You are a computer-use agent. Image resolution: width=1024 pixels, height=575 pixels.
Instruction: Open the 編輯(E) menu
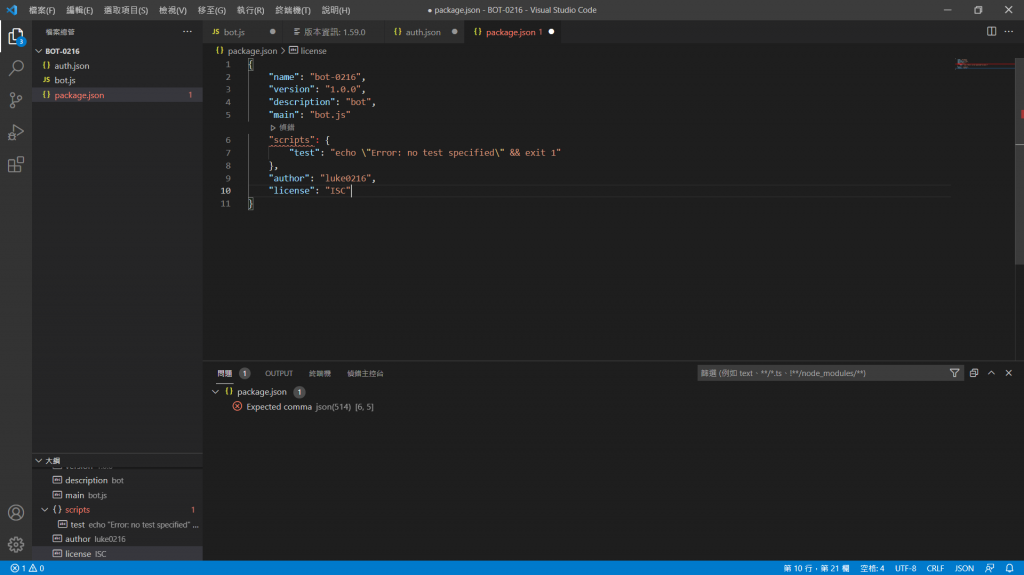point(79,10)
